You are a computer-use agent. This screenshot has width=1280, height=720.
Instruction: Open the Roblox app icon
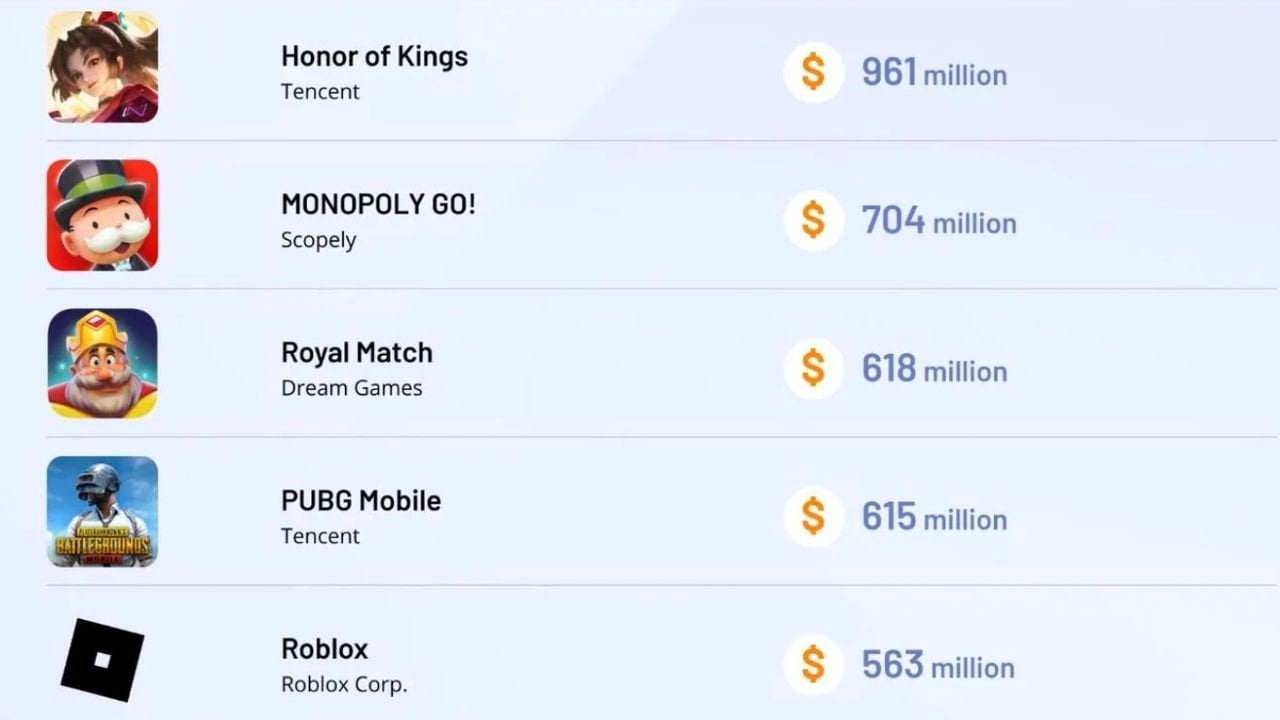pos(102,659)
